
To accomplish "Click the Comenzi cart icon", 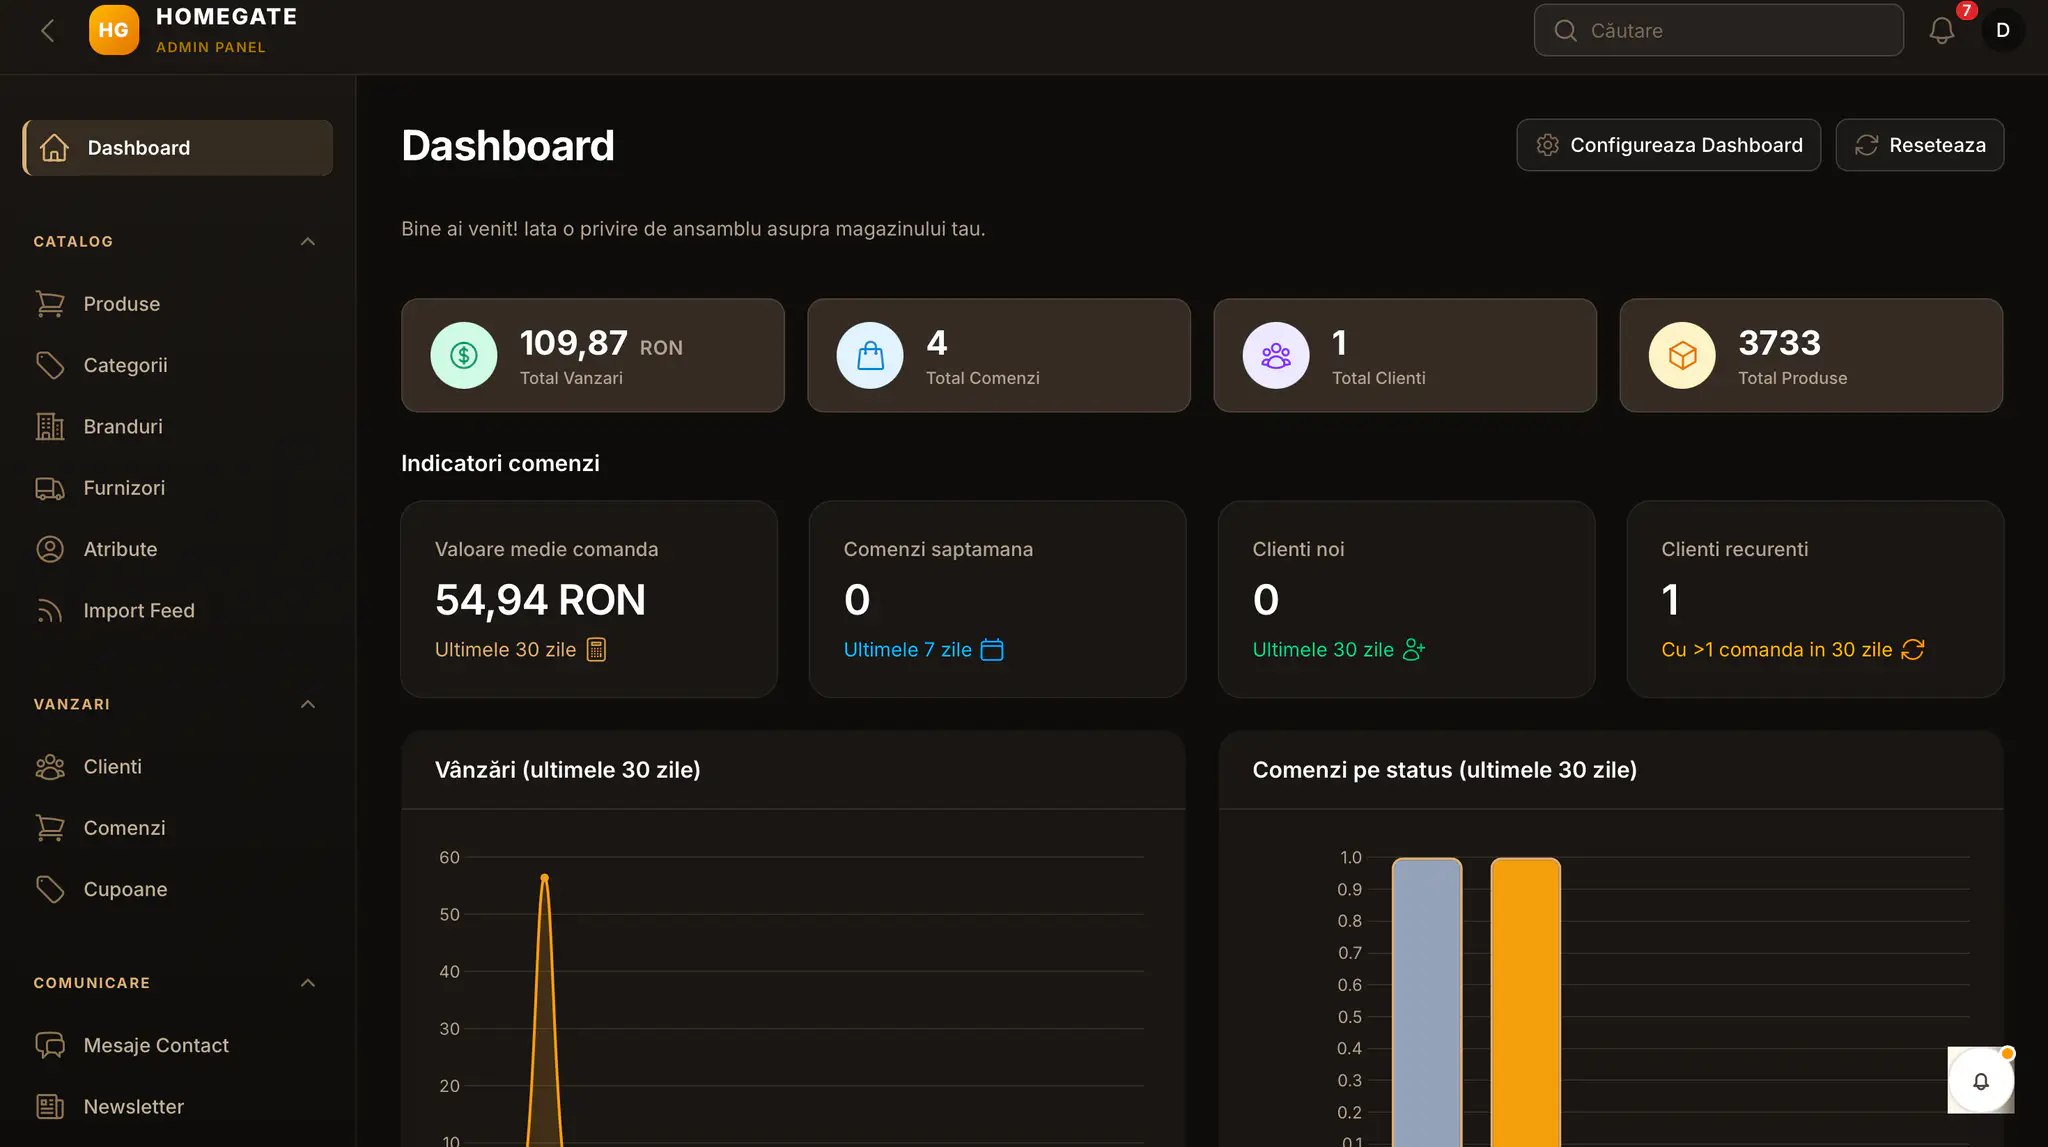I will (x=50, y=828).
